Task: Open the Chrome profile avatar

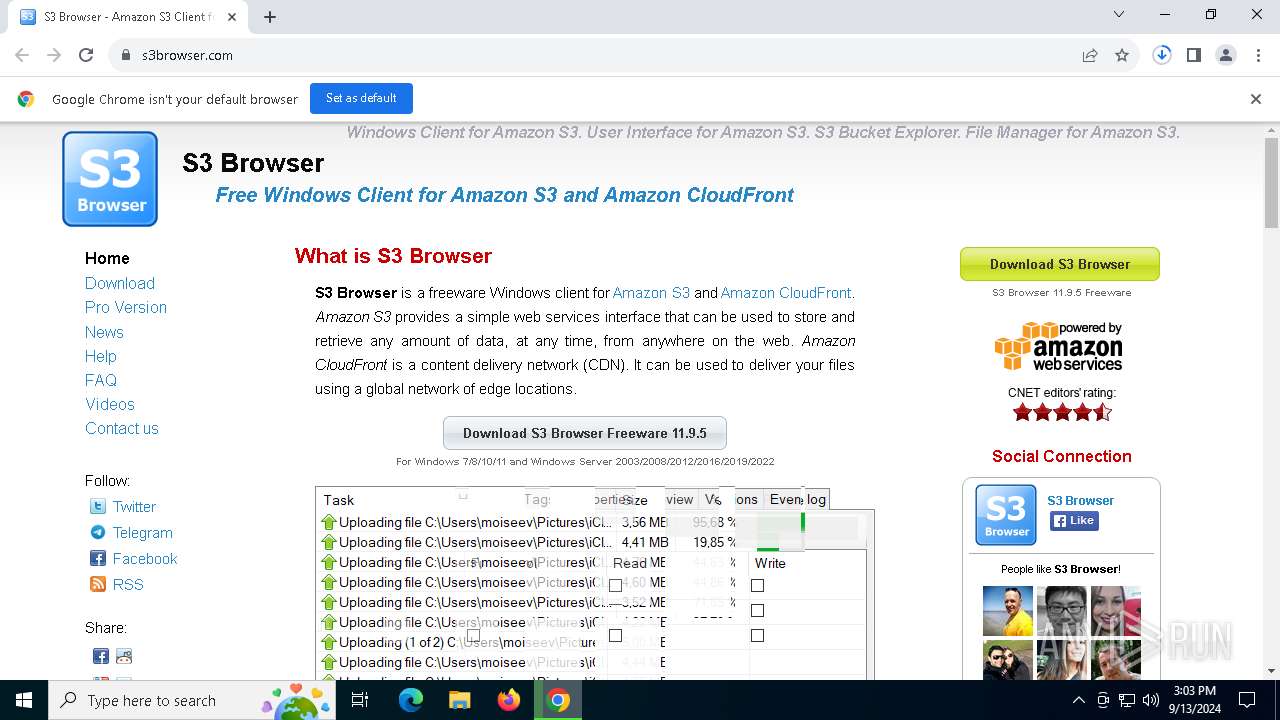Action: [1226, 55]
